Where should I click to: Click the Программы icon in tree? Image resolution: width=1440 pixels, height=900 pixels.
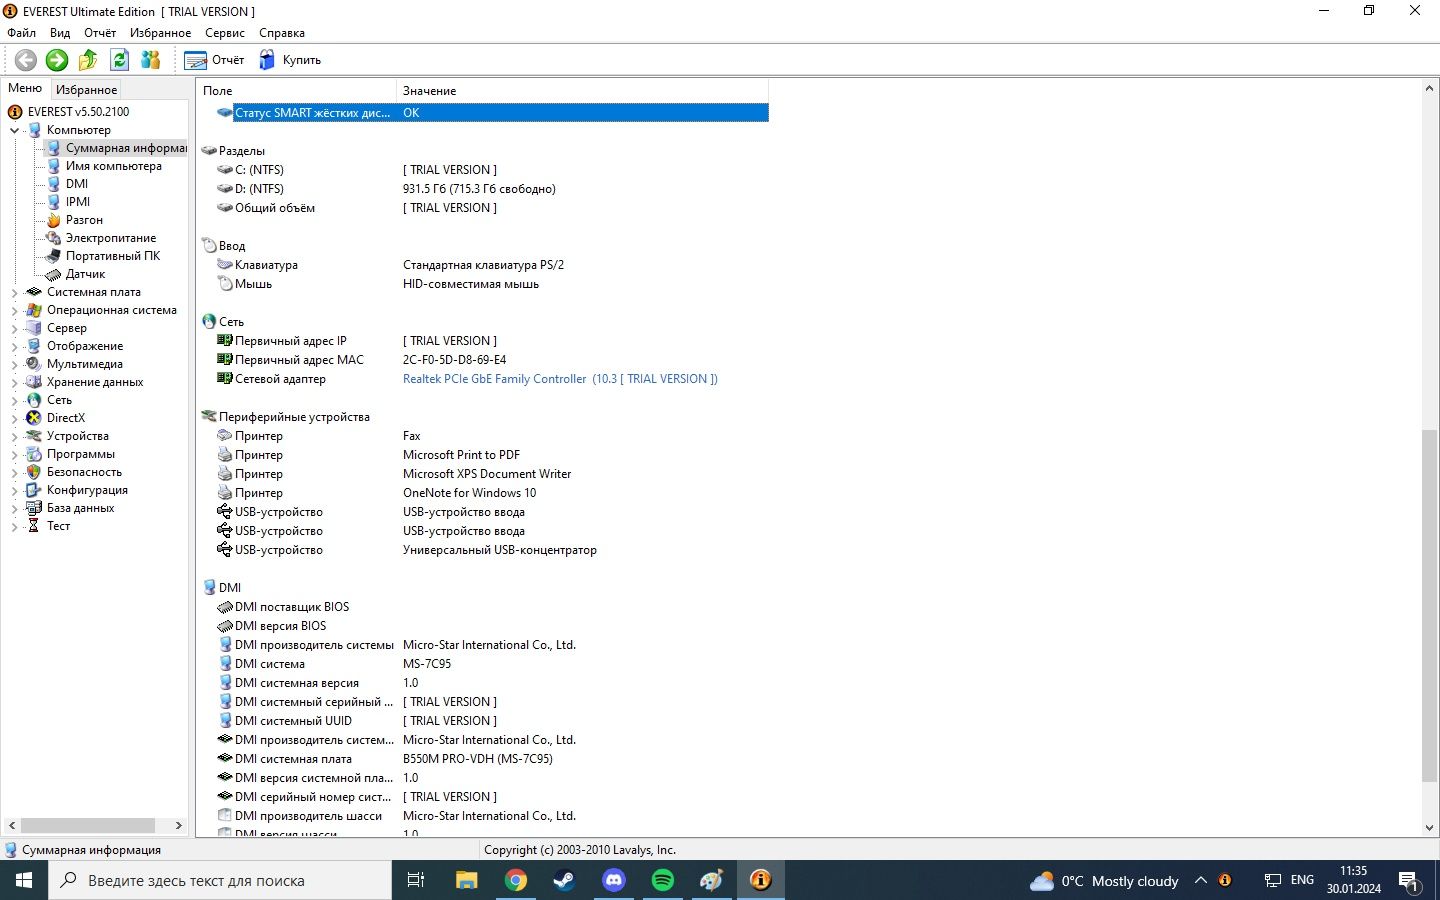coord(34,454)
